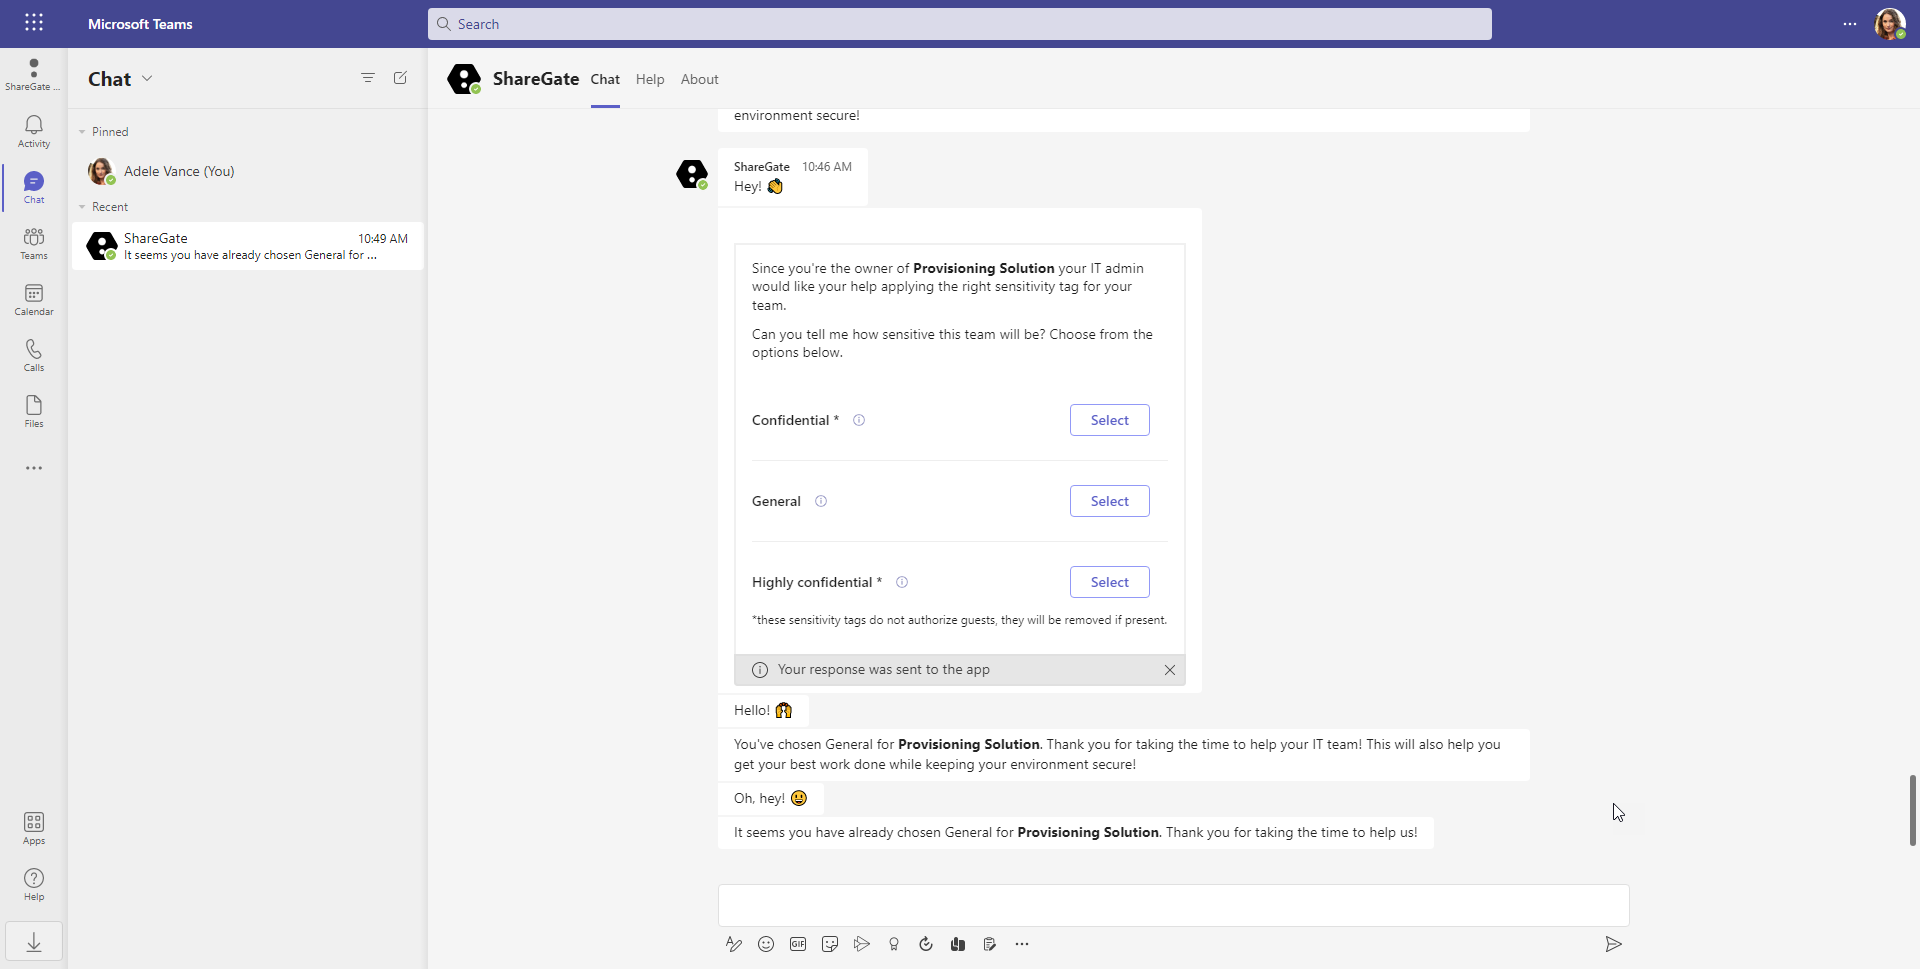Click the Praise badge icon
Screen dimensions: 1920x969
pyautogui.click(x=894, y=944)
